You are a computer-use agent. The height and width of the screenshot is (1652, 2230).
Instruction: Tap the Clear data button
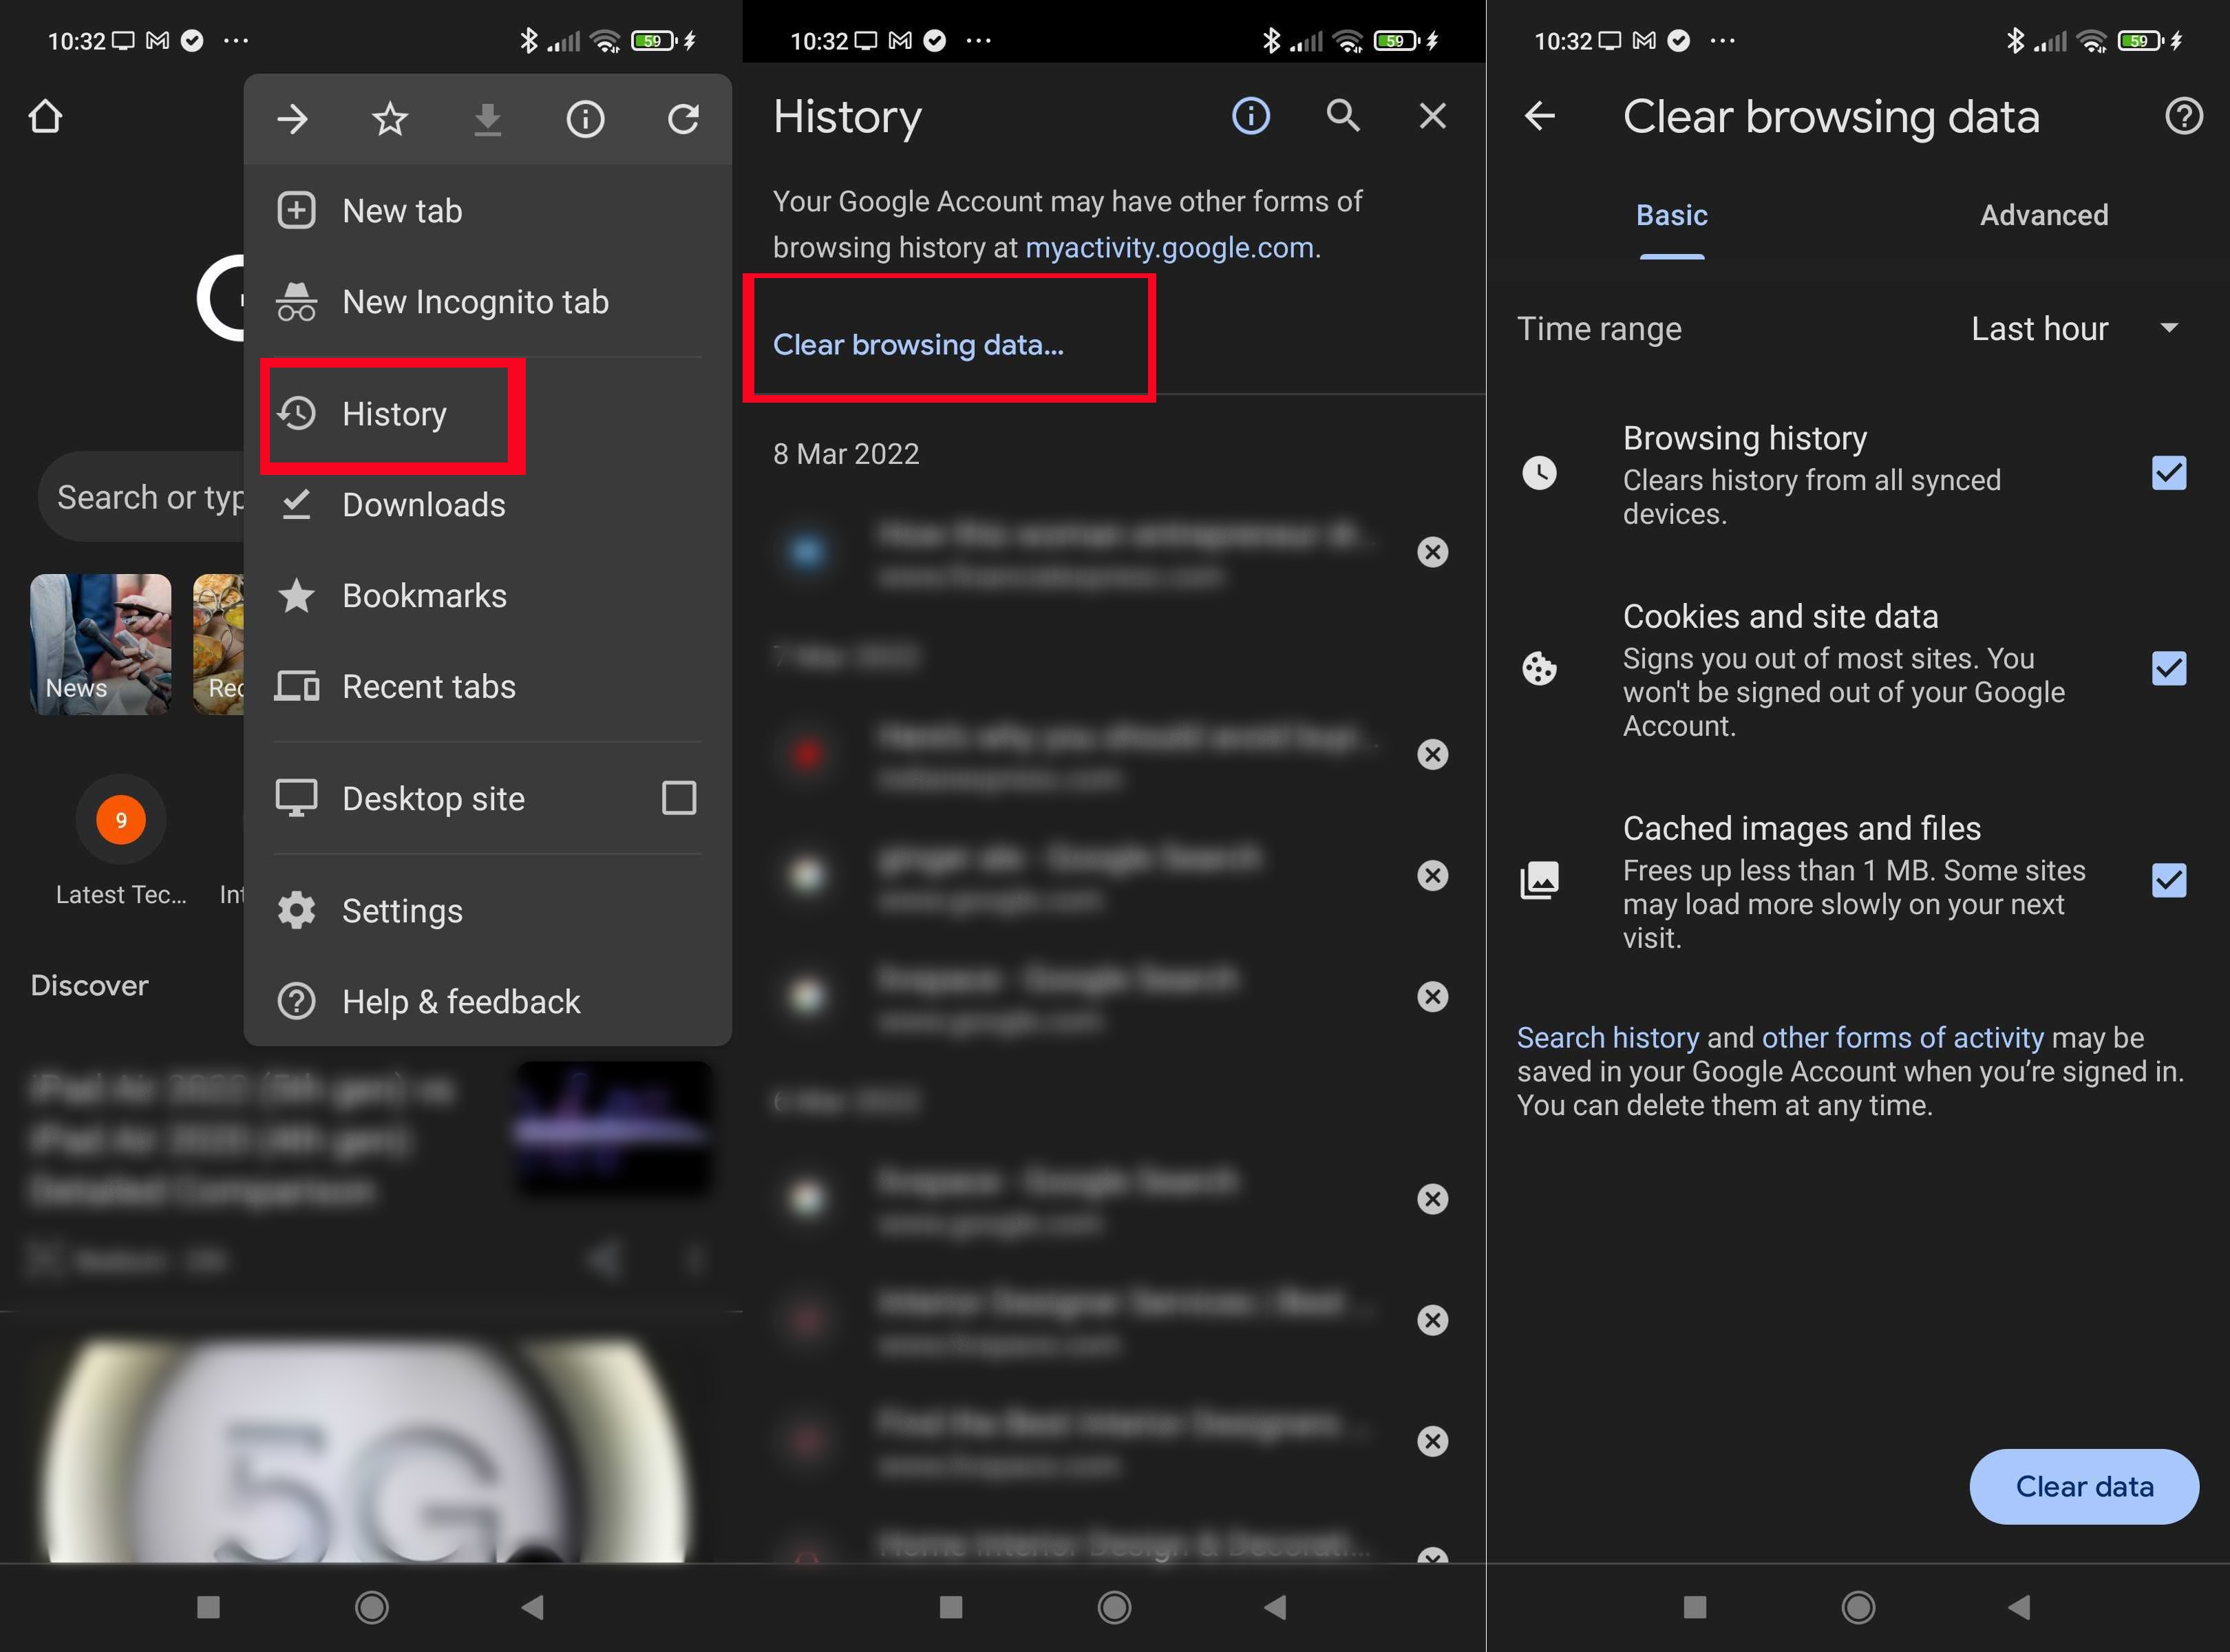(2084, 1487)
